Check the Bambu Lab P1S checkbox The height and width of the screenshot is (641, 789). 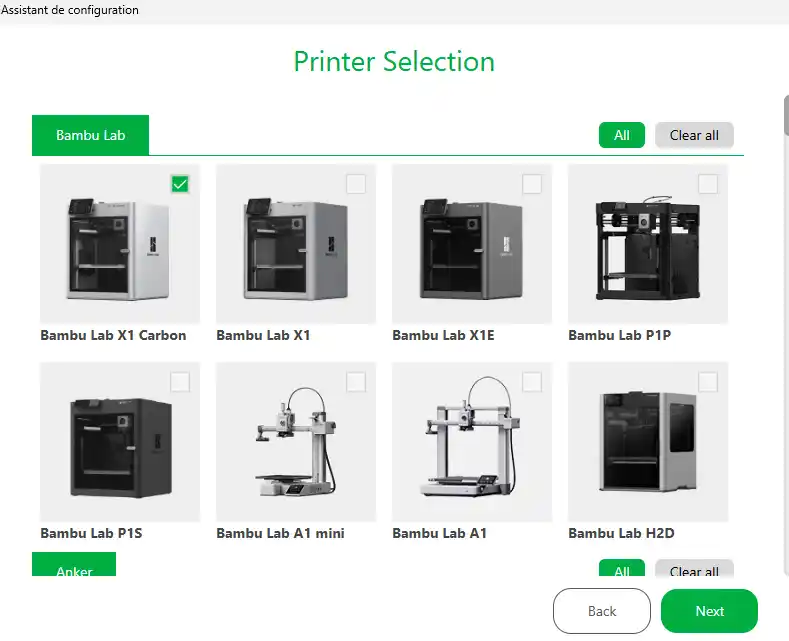pyautogui.click(x=180, y=382)
